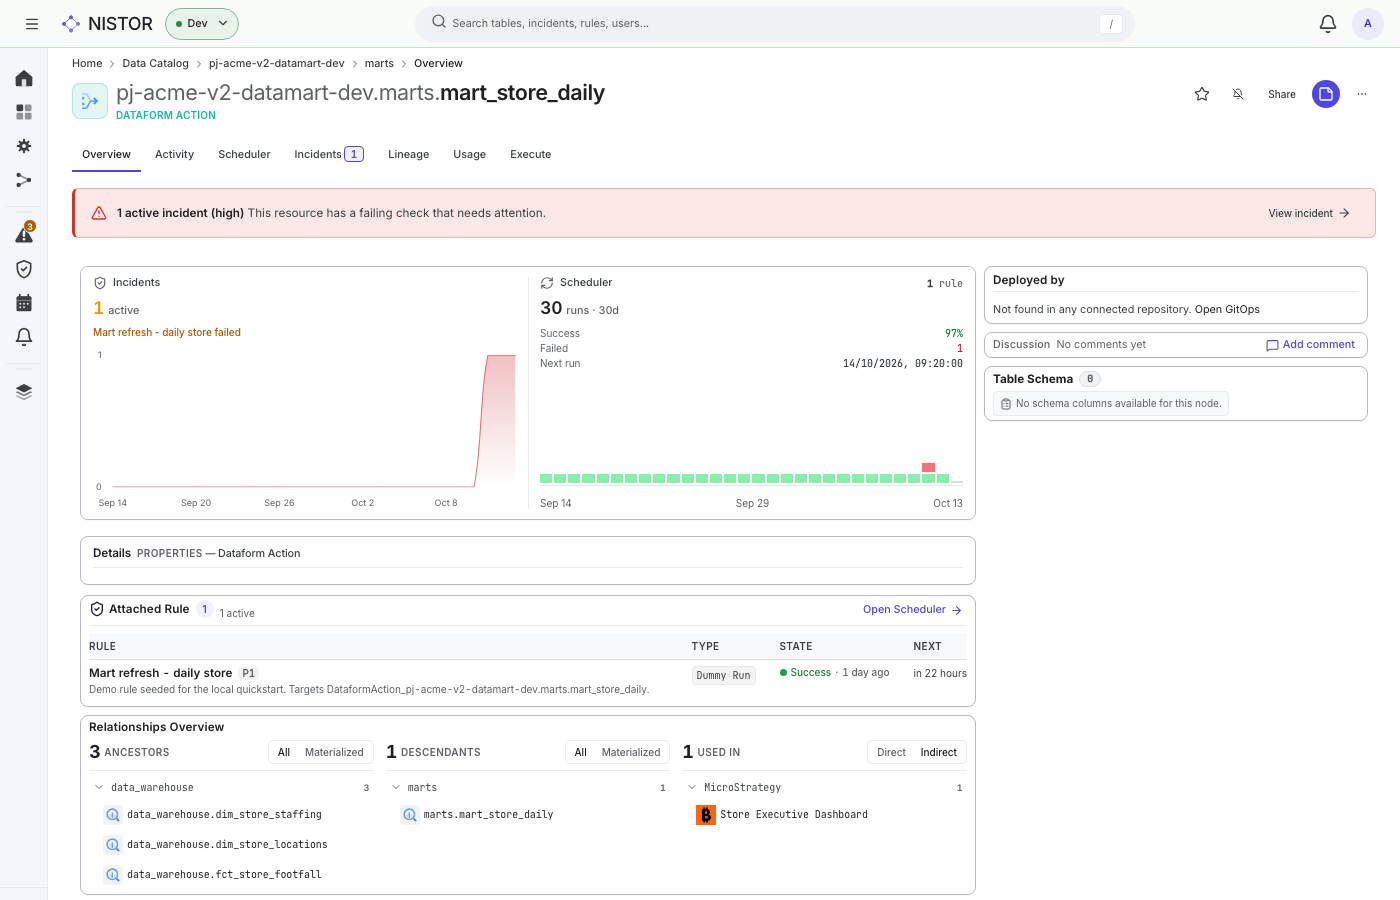1400x900 pixels.
Task: Switch Used In to Indirect
Action: (939, 752)
